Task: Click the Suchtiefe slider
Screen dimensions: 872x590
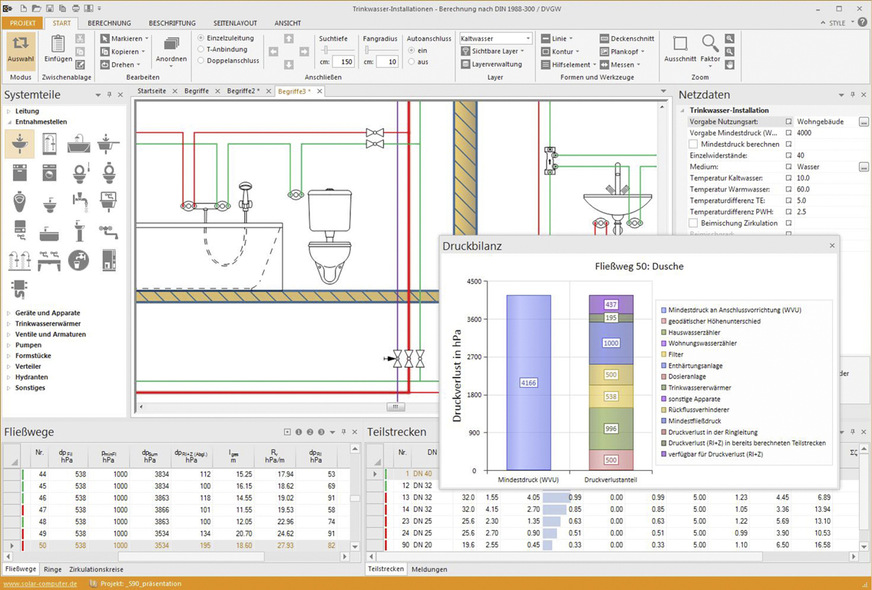Action: [334, 50]
